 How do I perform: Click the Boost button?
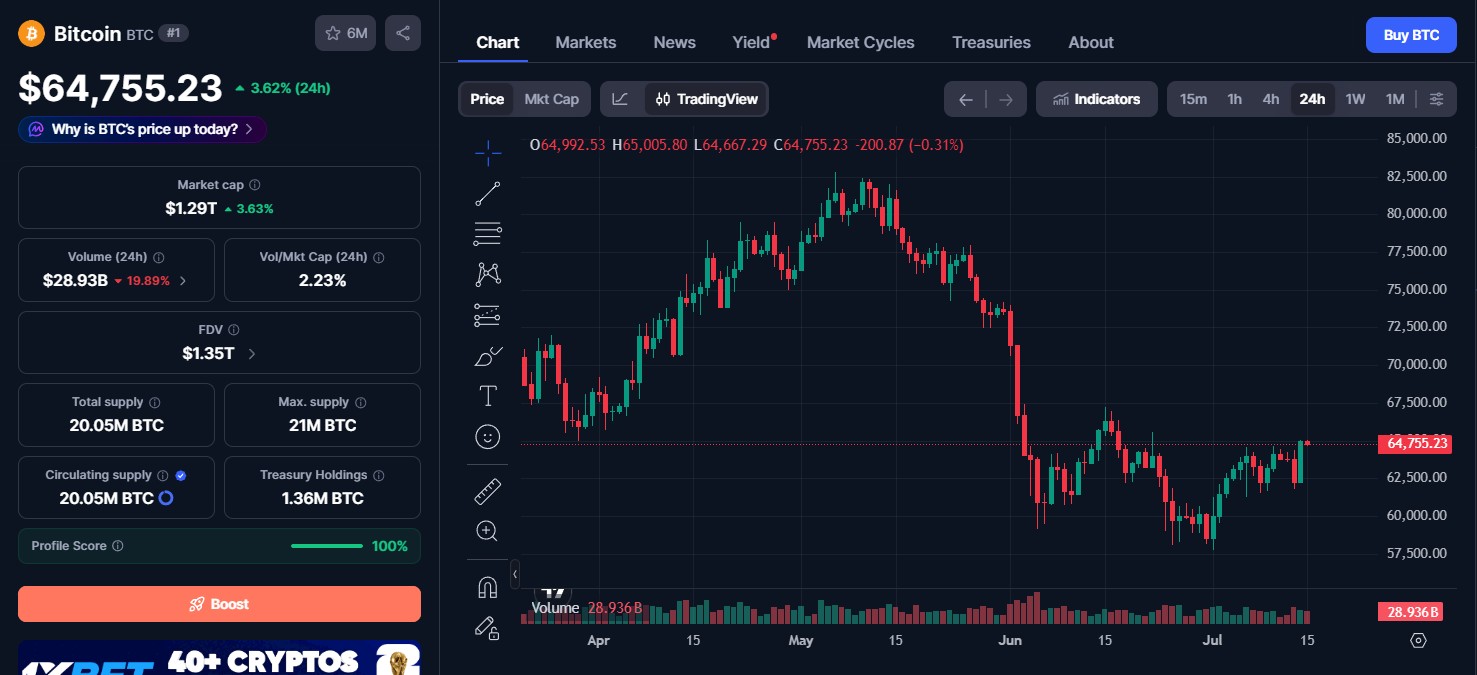219,604
